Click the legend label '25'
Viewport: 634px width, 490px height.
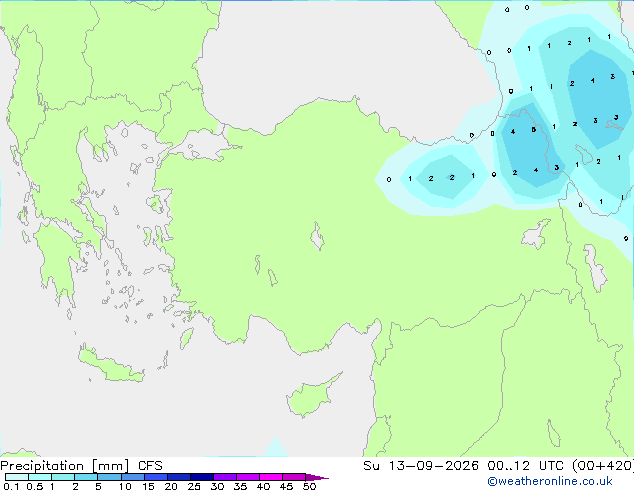[194, 486]
